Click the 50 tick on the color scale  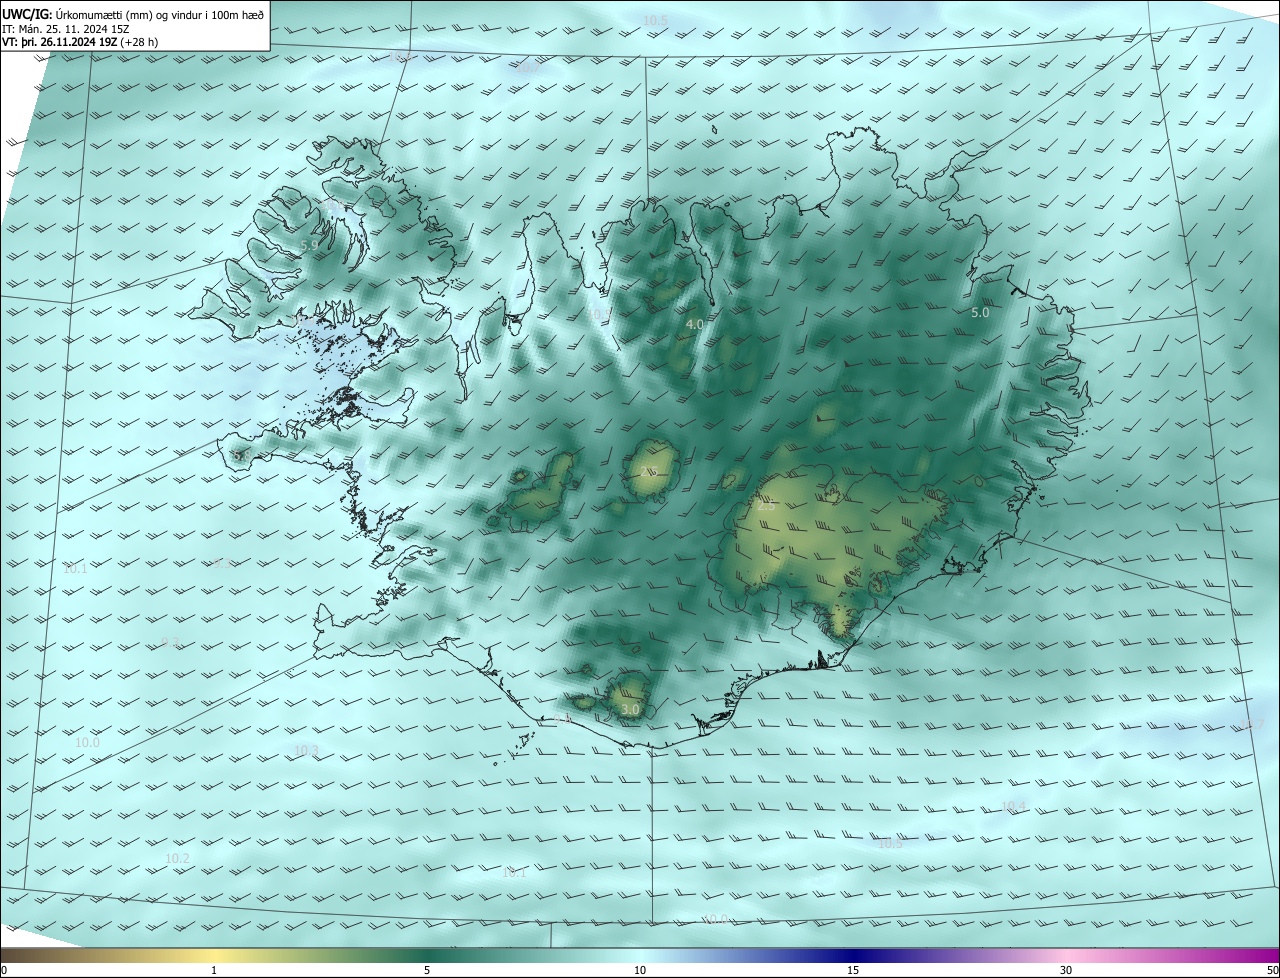[1272, 970]
